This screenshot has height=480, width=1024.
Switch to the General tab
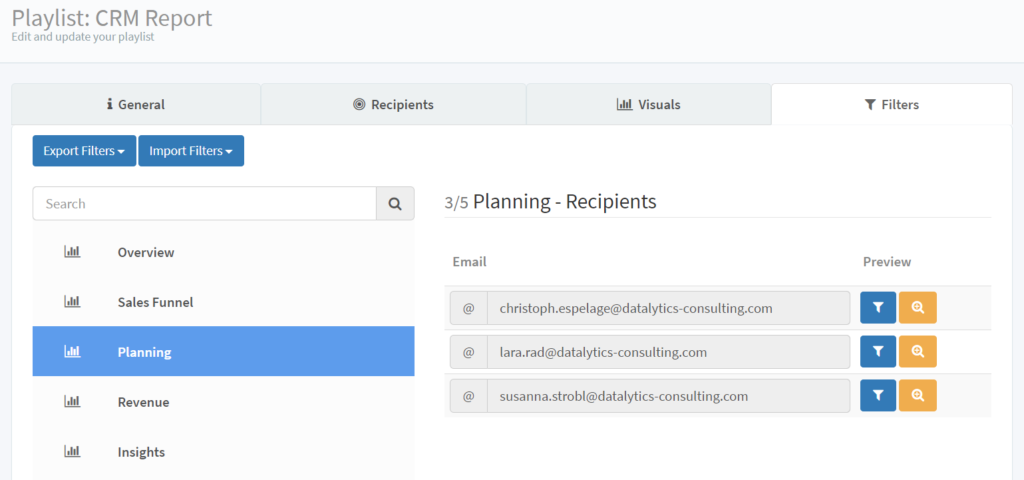pos(136,104)
